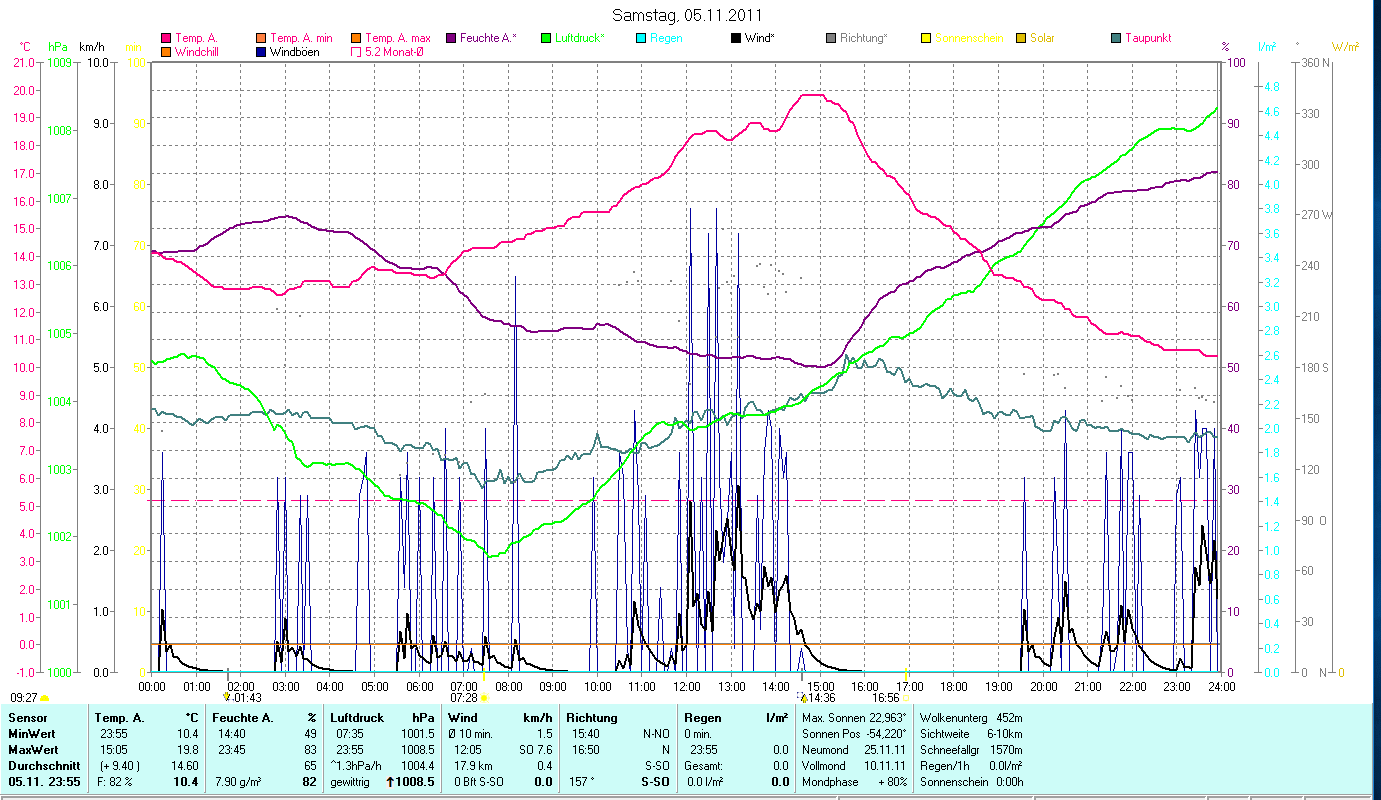The height and width of the screenshot is (800, 1381).
Task: Click the pink Temp. A. legend swatch
Action: click(x=166, y=39)
